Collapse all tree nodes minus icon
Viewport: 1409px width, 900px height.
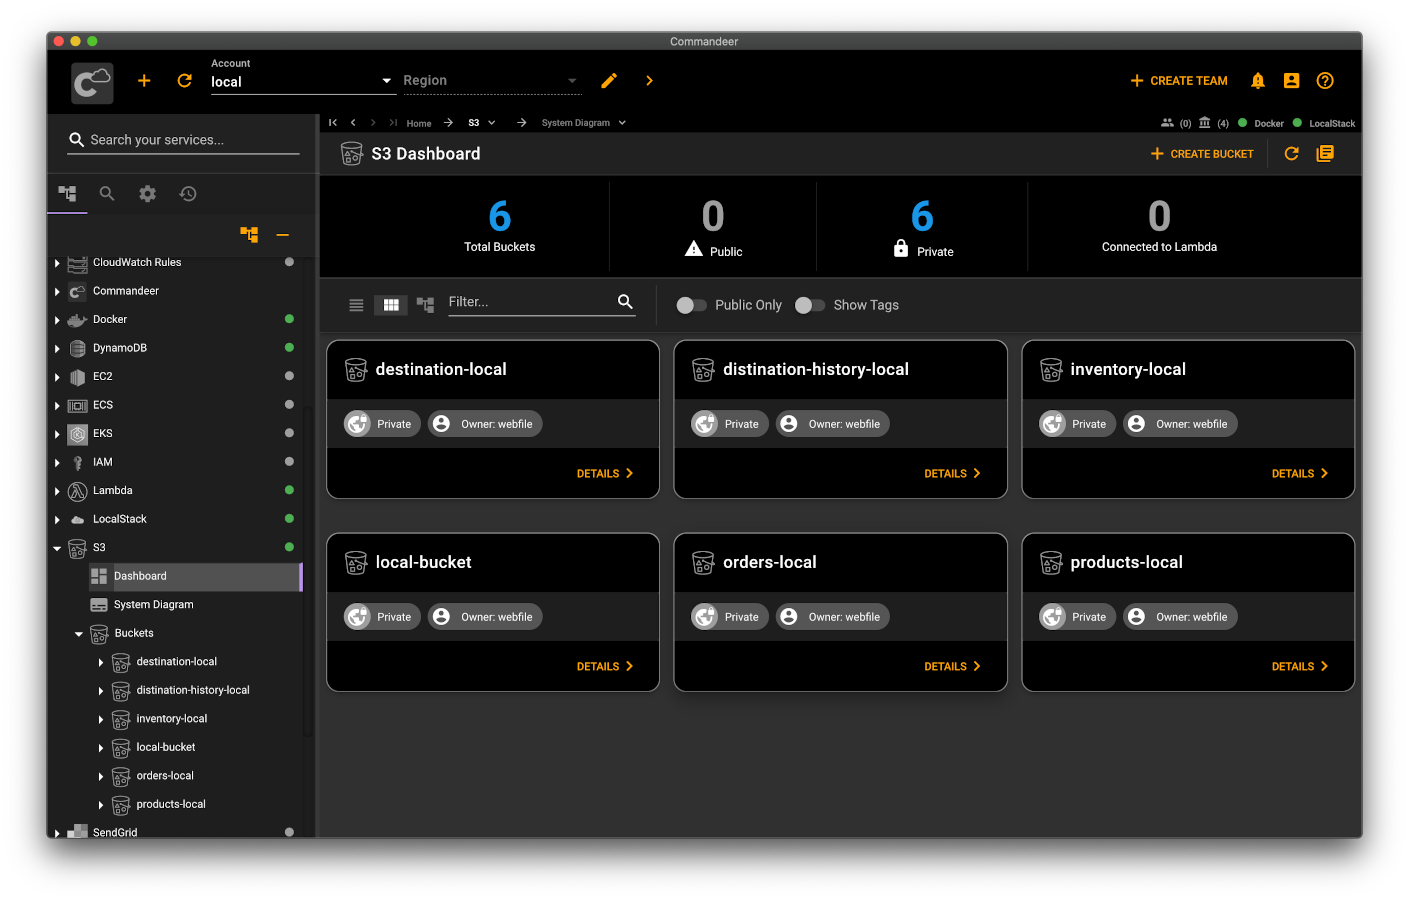[x=283, y=235]
